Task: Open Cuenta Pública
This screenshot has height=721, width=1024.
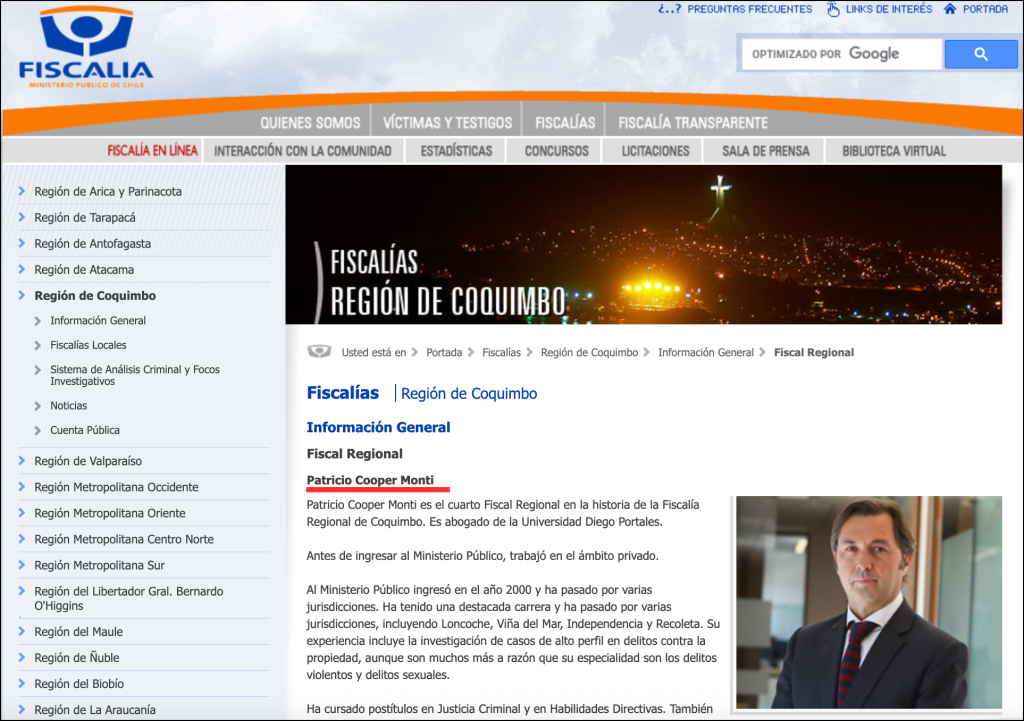Action: pos(85,430)
